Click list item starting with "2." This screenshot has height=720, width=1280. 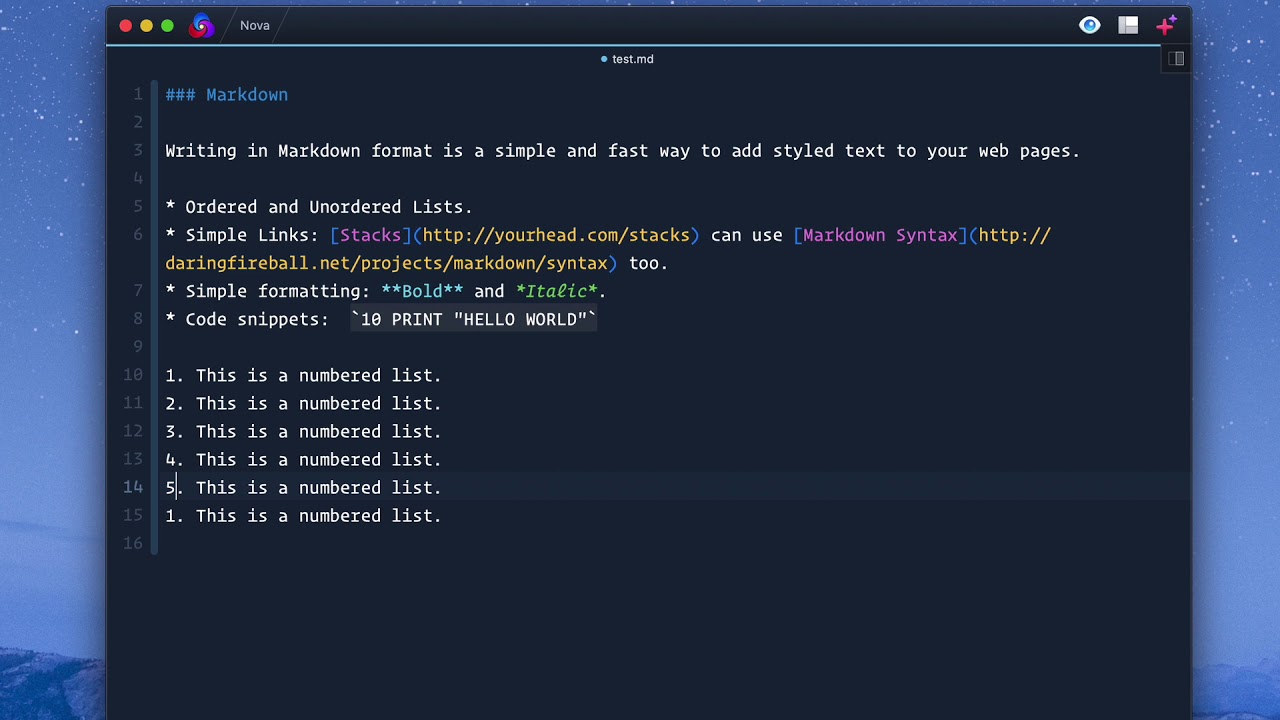pyautogui.click(x=303, y=403)
